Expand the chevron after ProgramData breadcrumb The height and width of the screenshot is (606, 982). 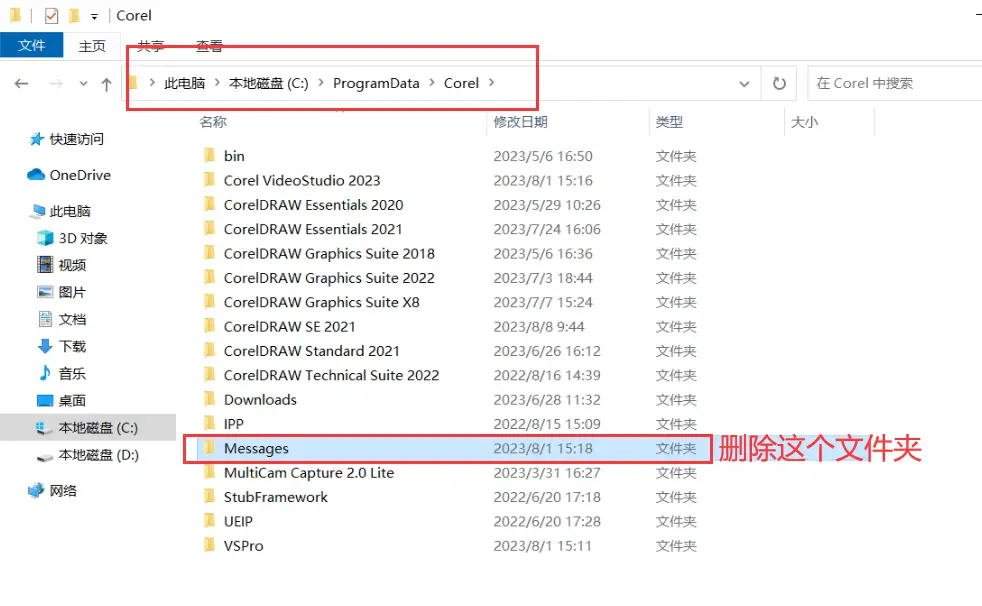tap(432, 83)
